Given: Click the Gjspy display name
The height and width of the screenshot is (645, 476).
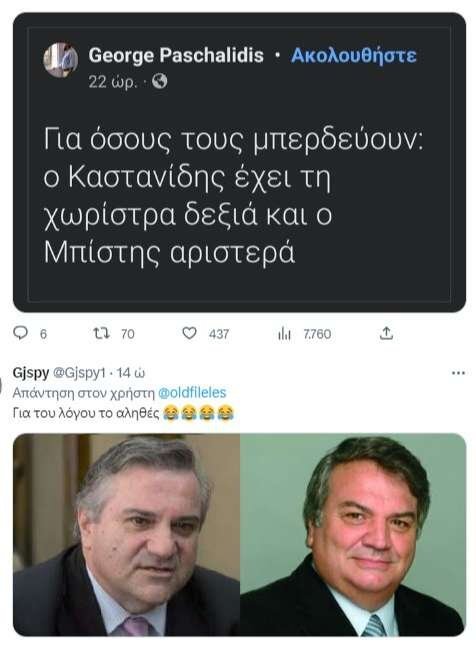Looking at the screenshot, I should point(31,373).
